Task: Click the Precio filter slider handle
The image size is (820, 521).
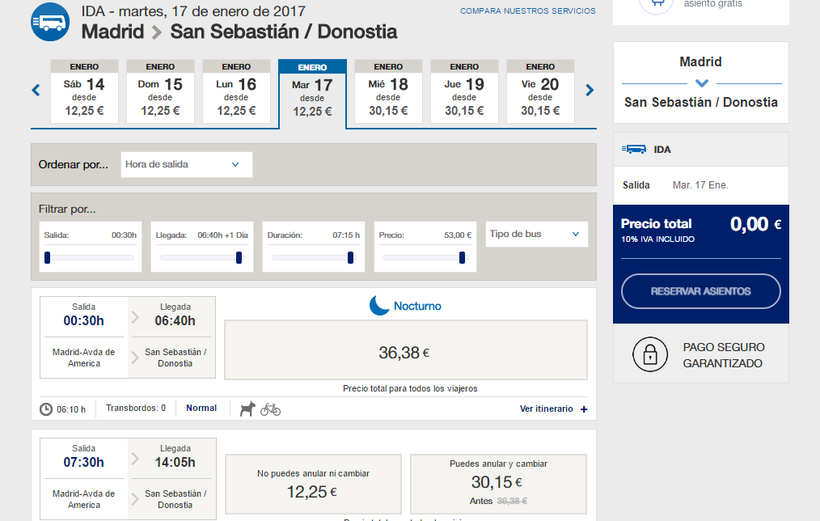Action: pos(462,257)
